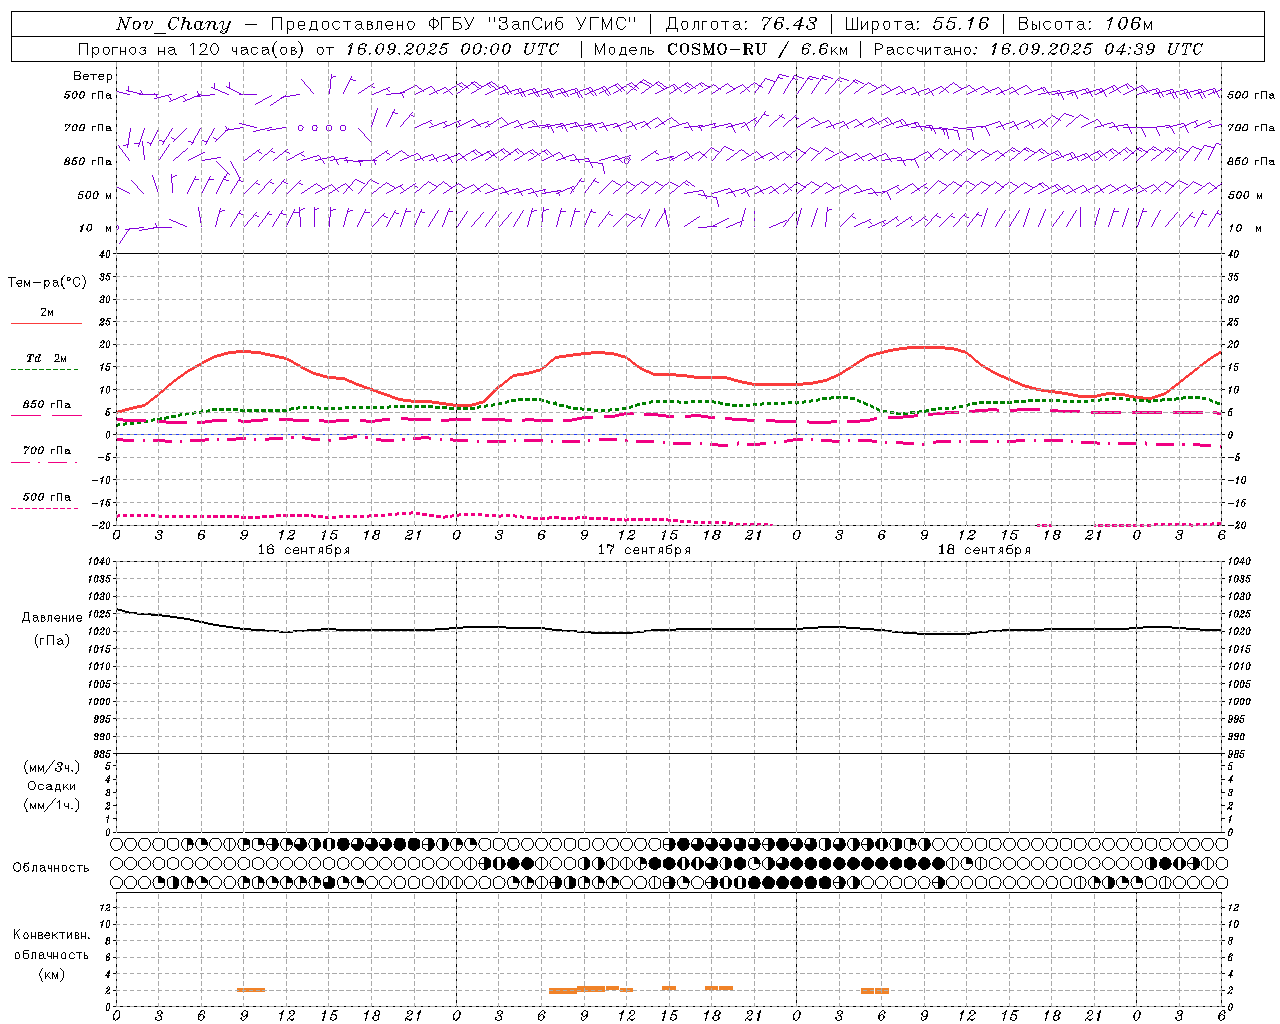1280x1024 pixels.
Task: Click the 500 гПа temperature legend entry
Action: (47, 497)
